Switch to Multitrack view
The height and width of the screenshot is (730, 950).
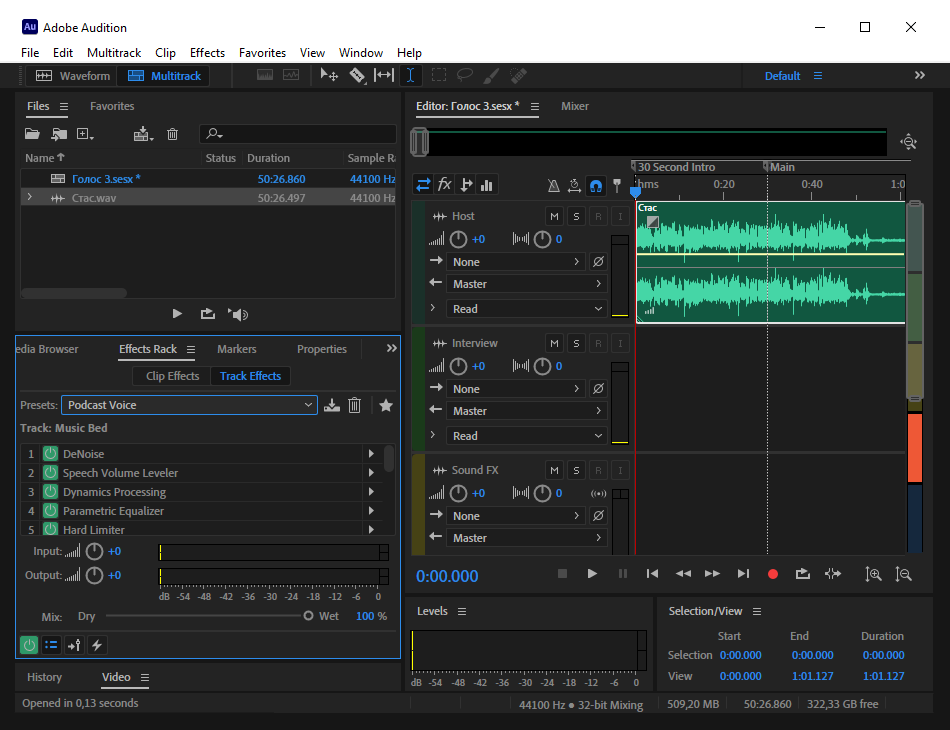point(164,76)
